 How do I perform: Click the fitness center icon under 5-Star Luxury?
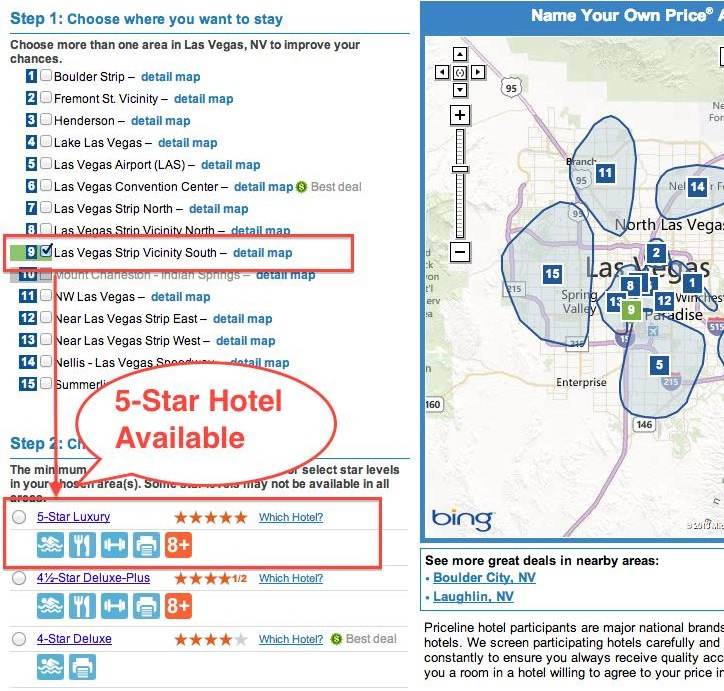click(x=114, y=545)
